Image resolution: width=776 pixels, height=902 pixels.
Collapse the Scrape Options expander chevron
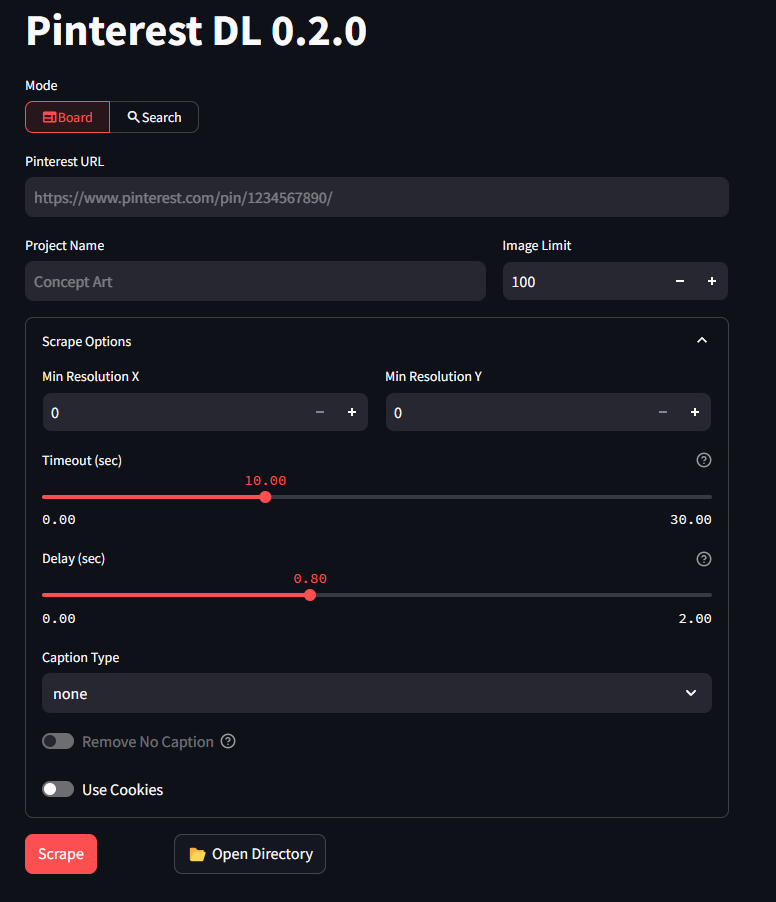[702, 341]
